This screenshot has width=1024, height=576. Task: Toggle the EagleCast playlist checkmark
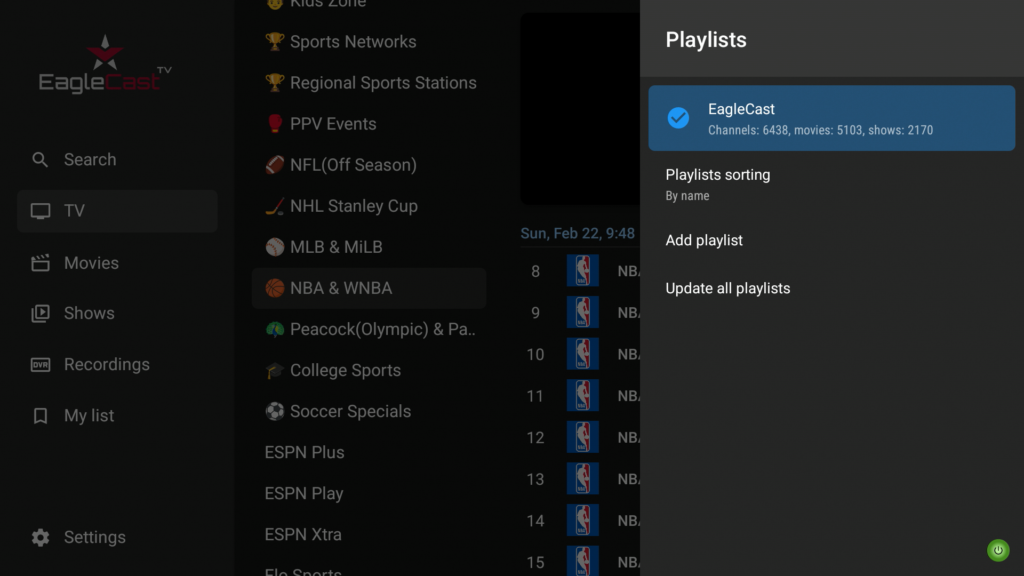[678, 118]
